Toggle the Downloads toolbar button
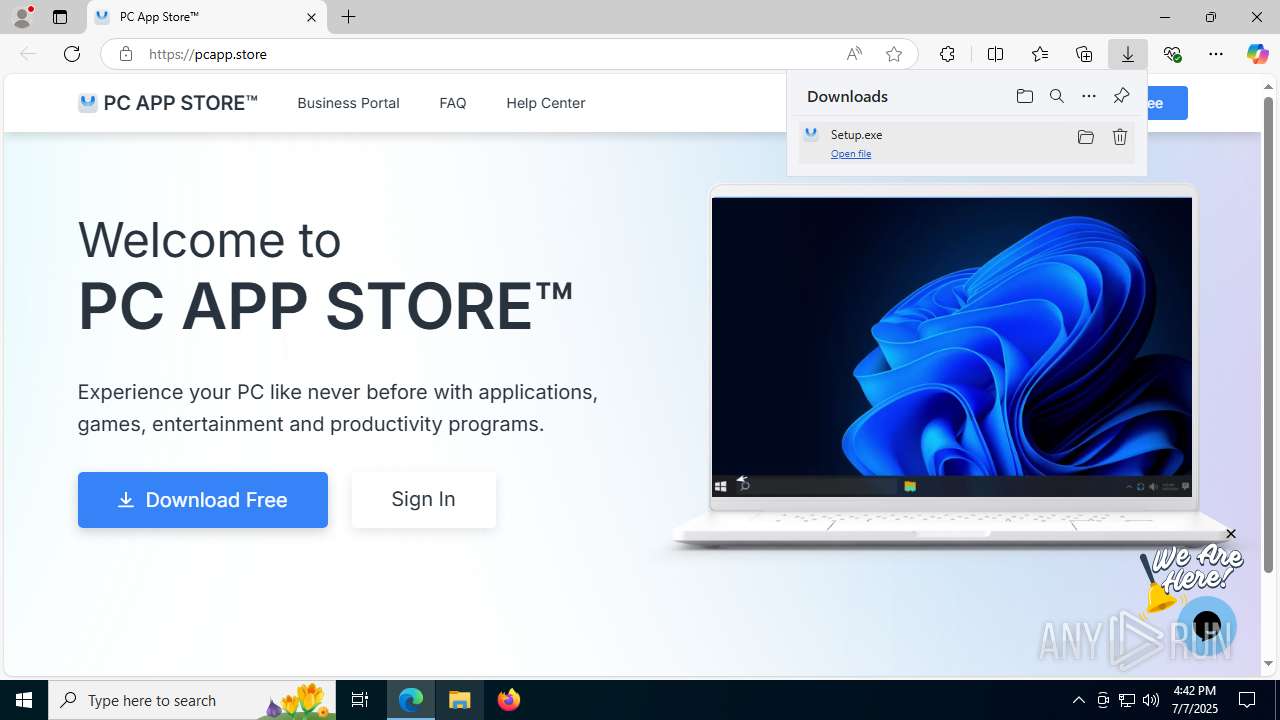 click(1128, 54)
